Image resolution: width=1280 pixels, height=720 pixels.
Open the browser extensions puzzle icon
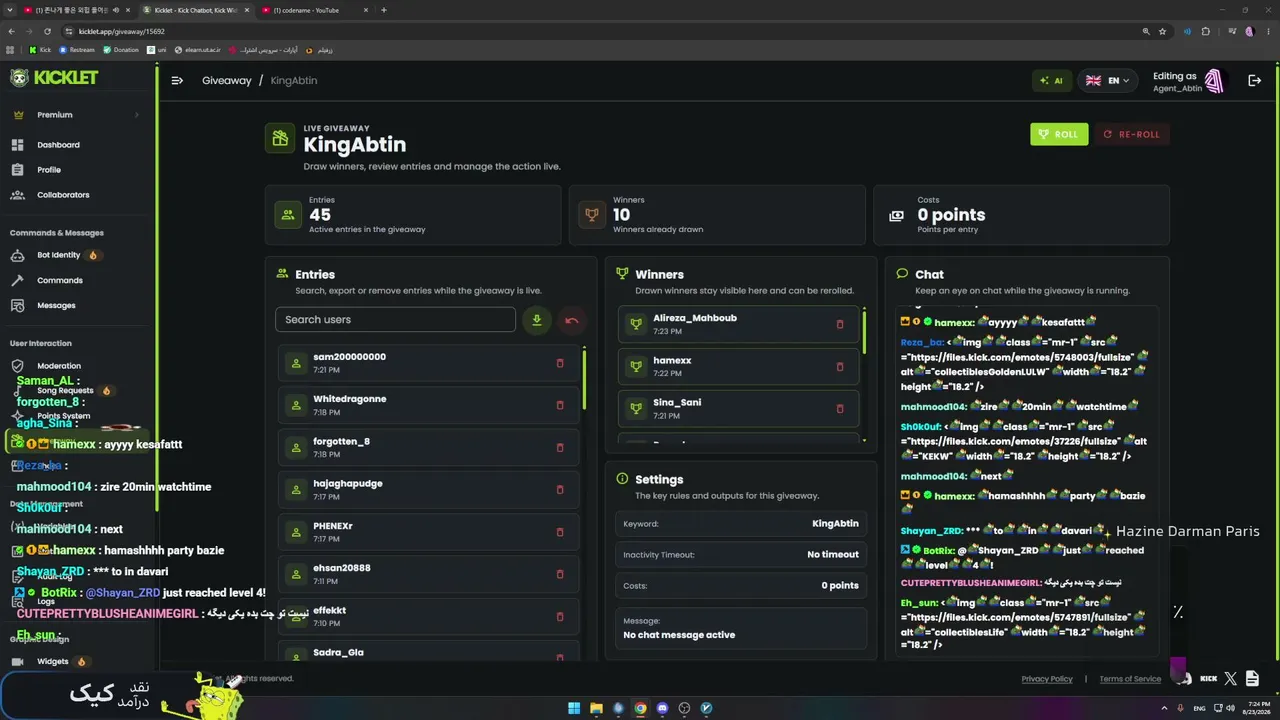pos(1205,31)
